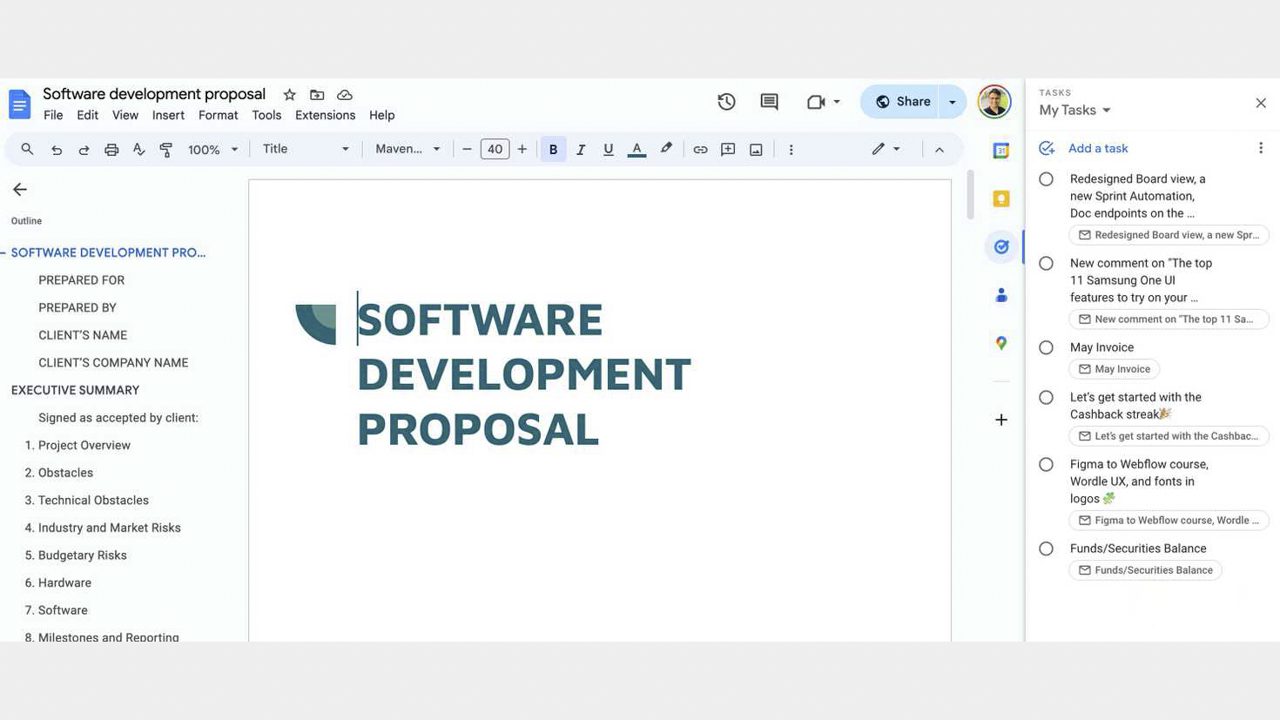Image resolution: width=1280 pixels, height=720 pixels.
Task: Open Google Keep side panel
Action: 1001,198
